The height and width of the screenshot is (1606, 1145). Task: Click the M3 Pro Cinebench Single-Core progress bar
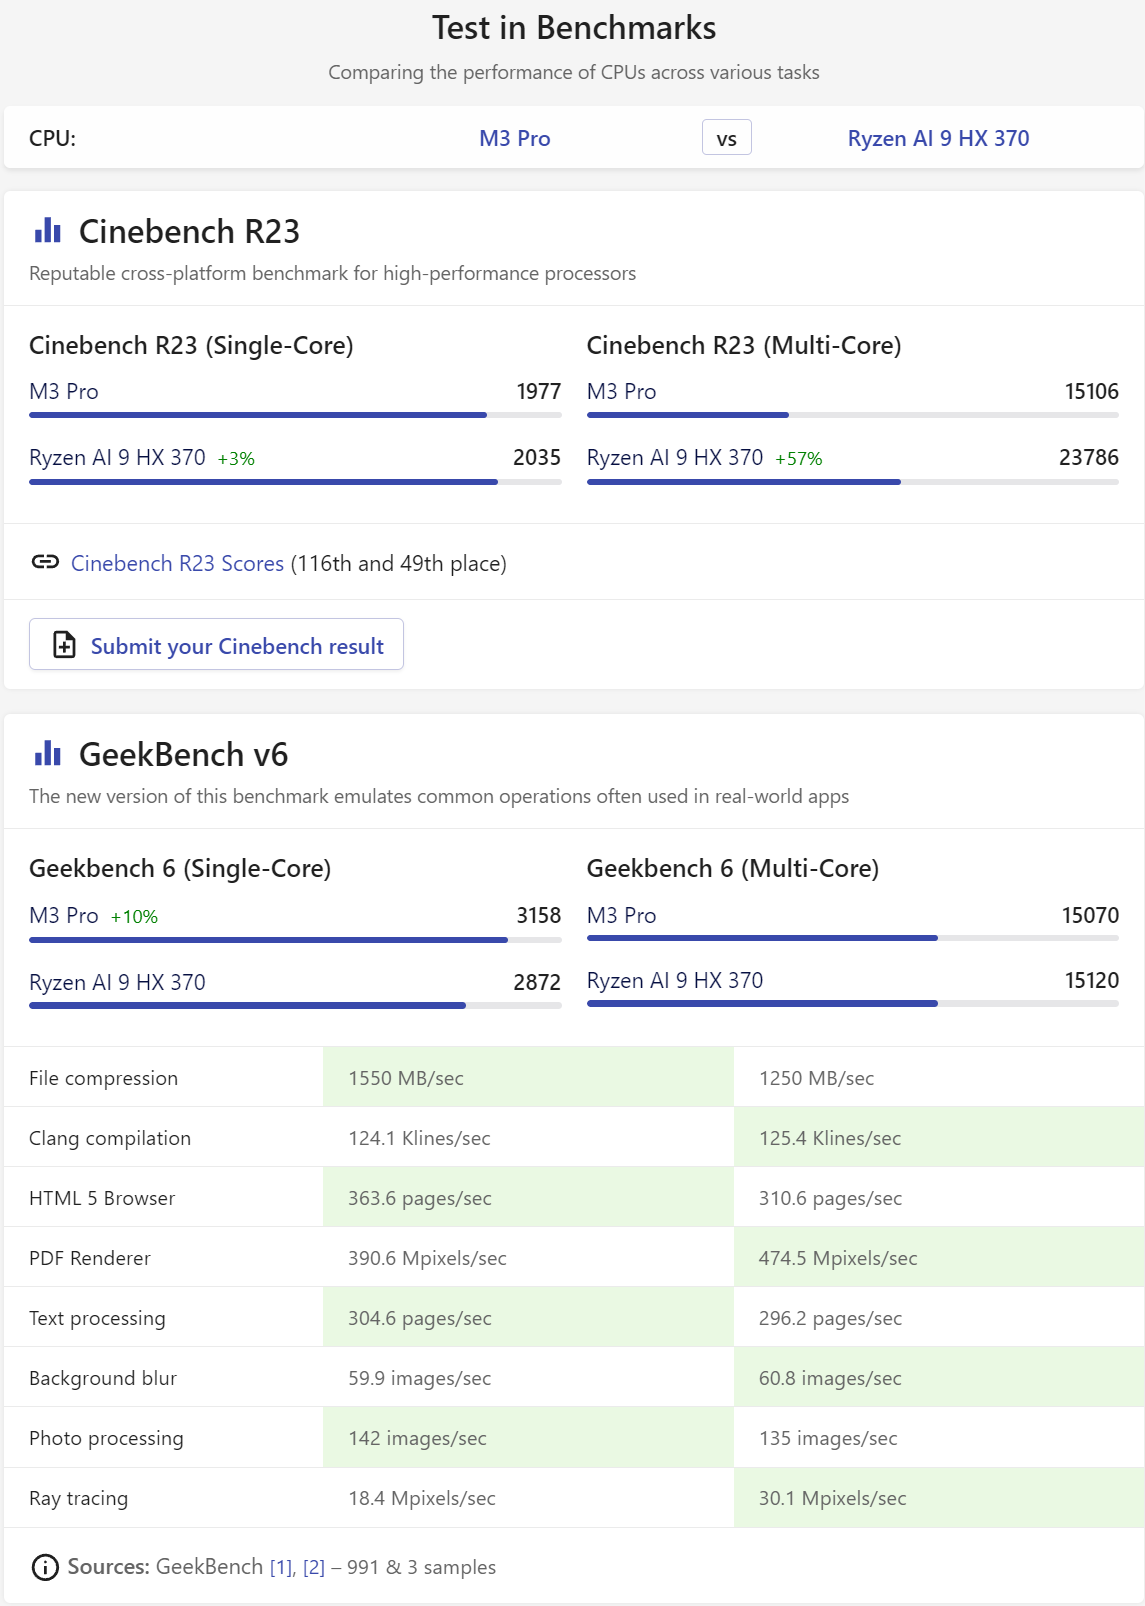pos(295,415)
